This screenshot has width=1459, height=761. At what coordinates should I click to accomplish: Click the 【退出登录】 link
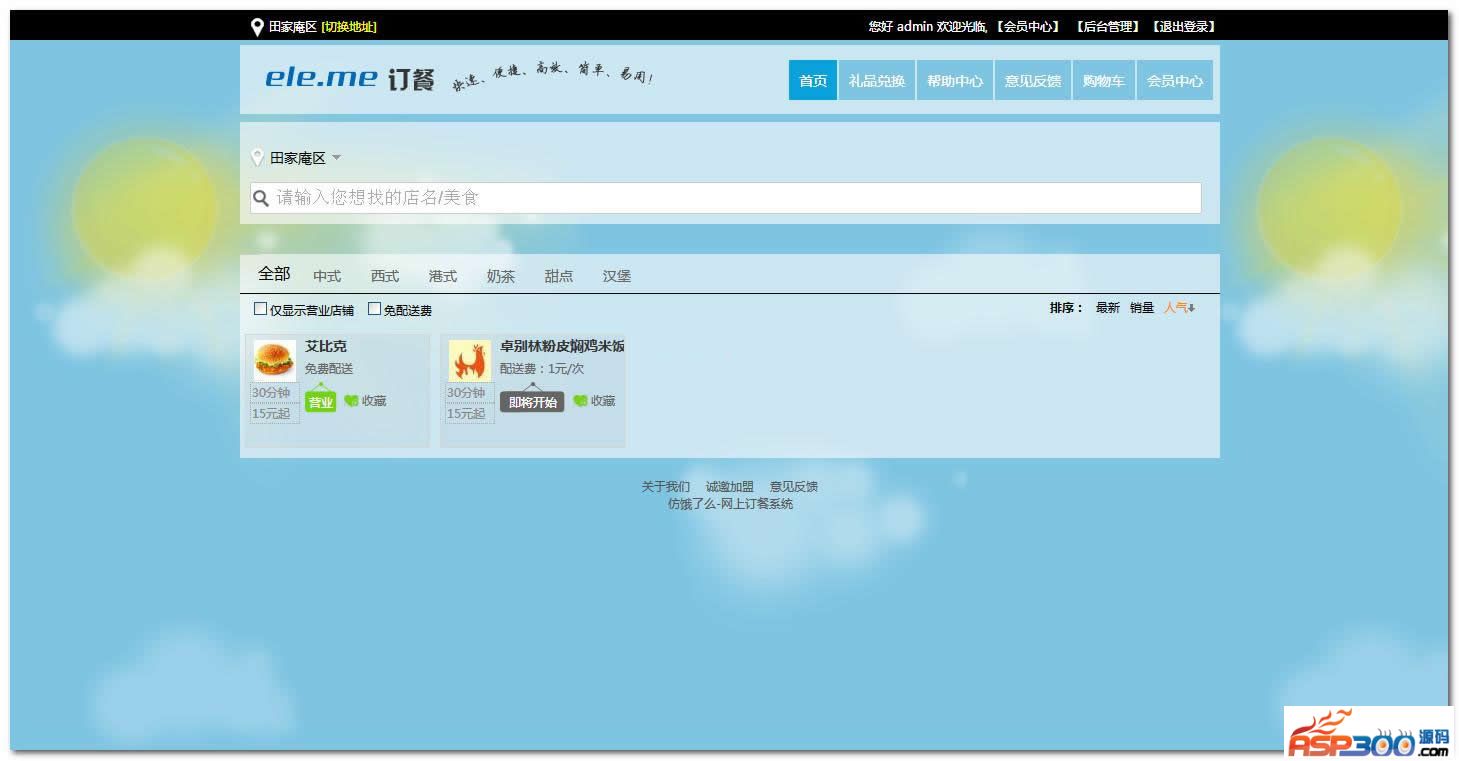click(1185, 27)
